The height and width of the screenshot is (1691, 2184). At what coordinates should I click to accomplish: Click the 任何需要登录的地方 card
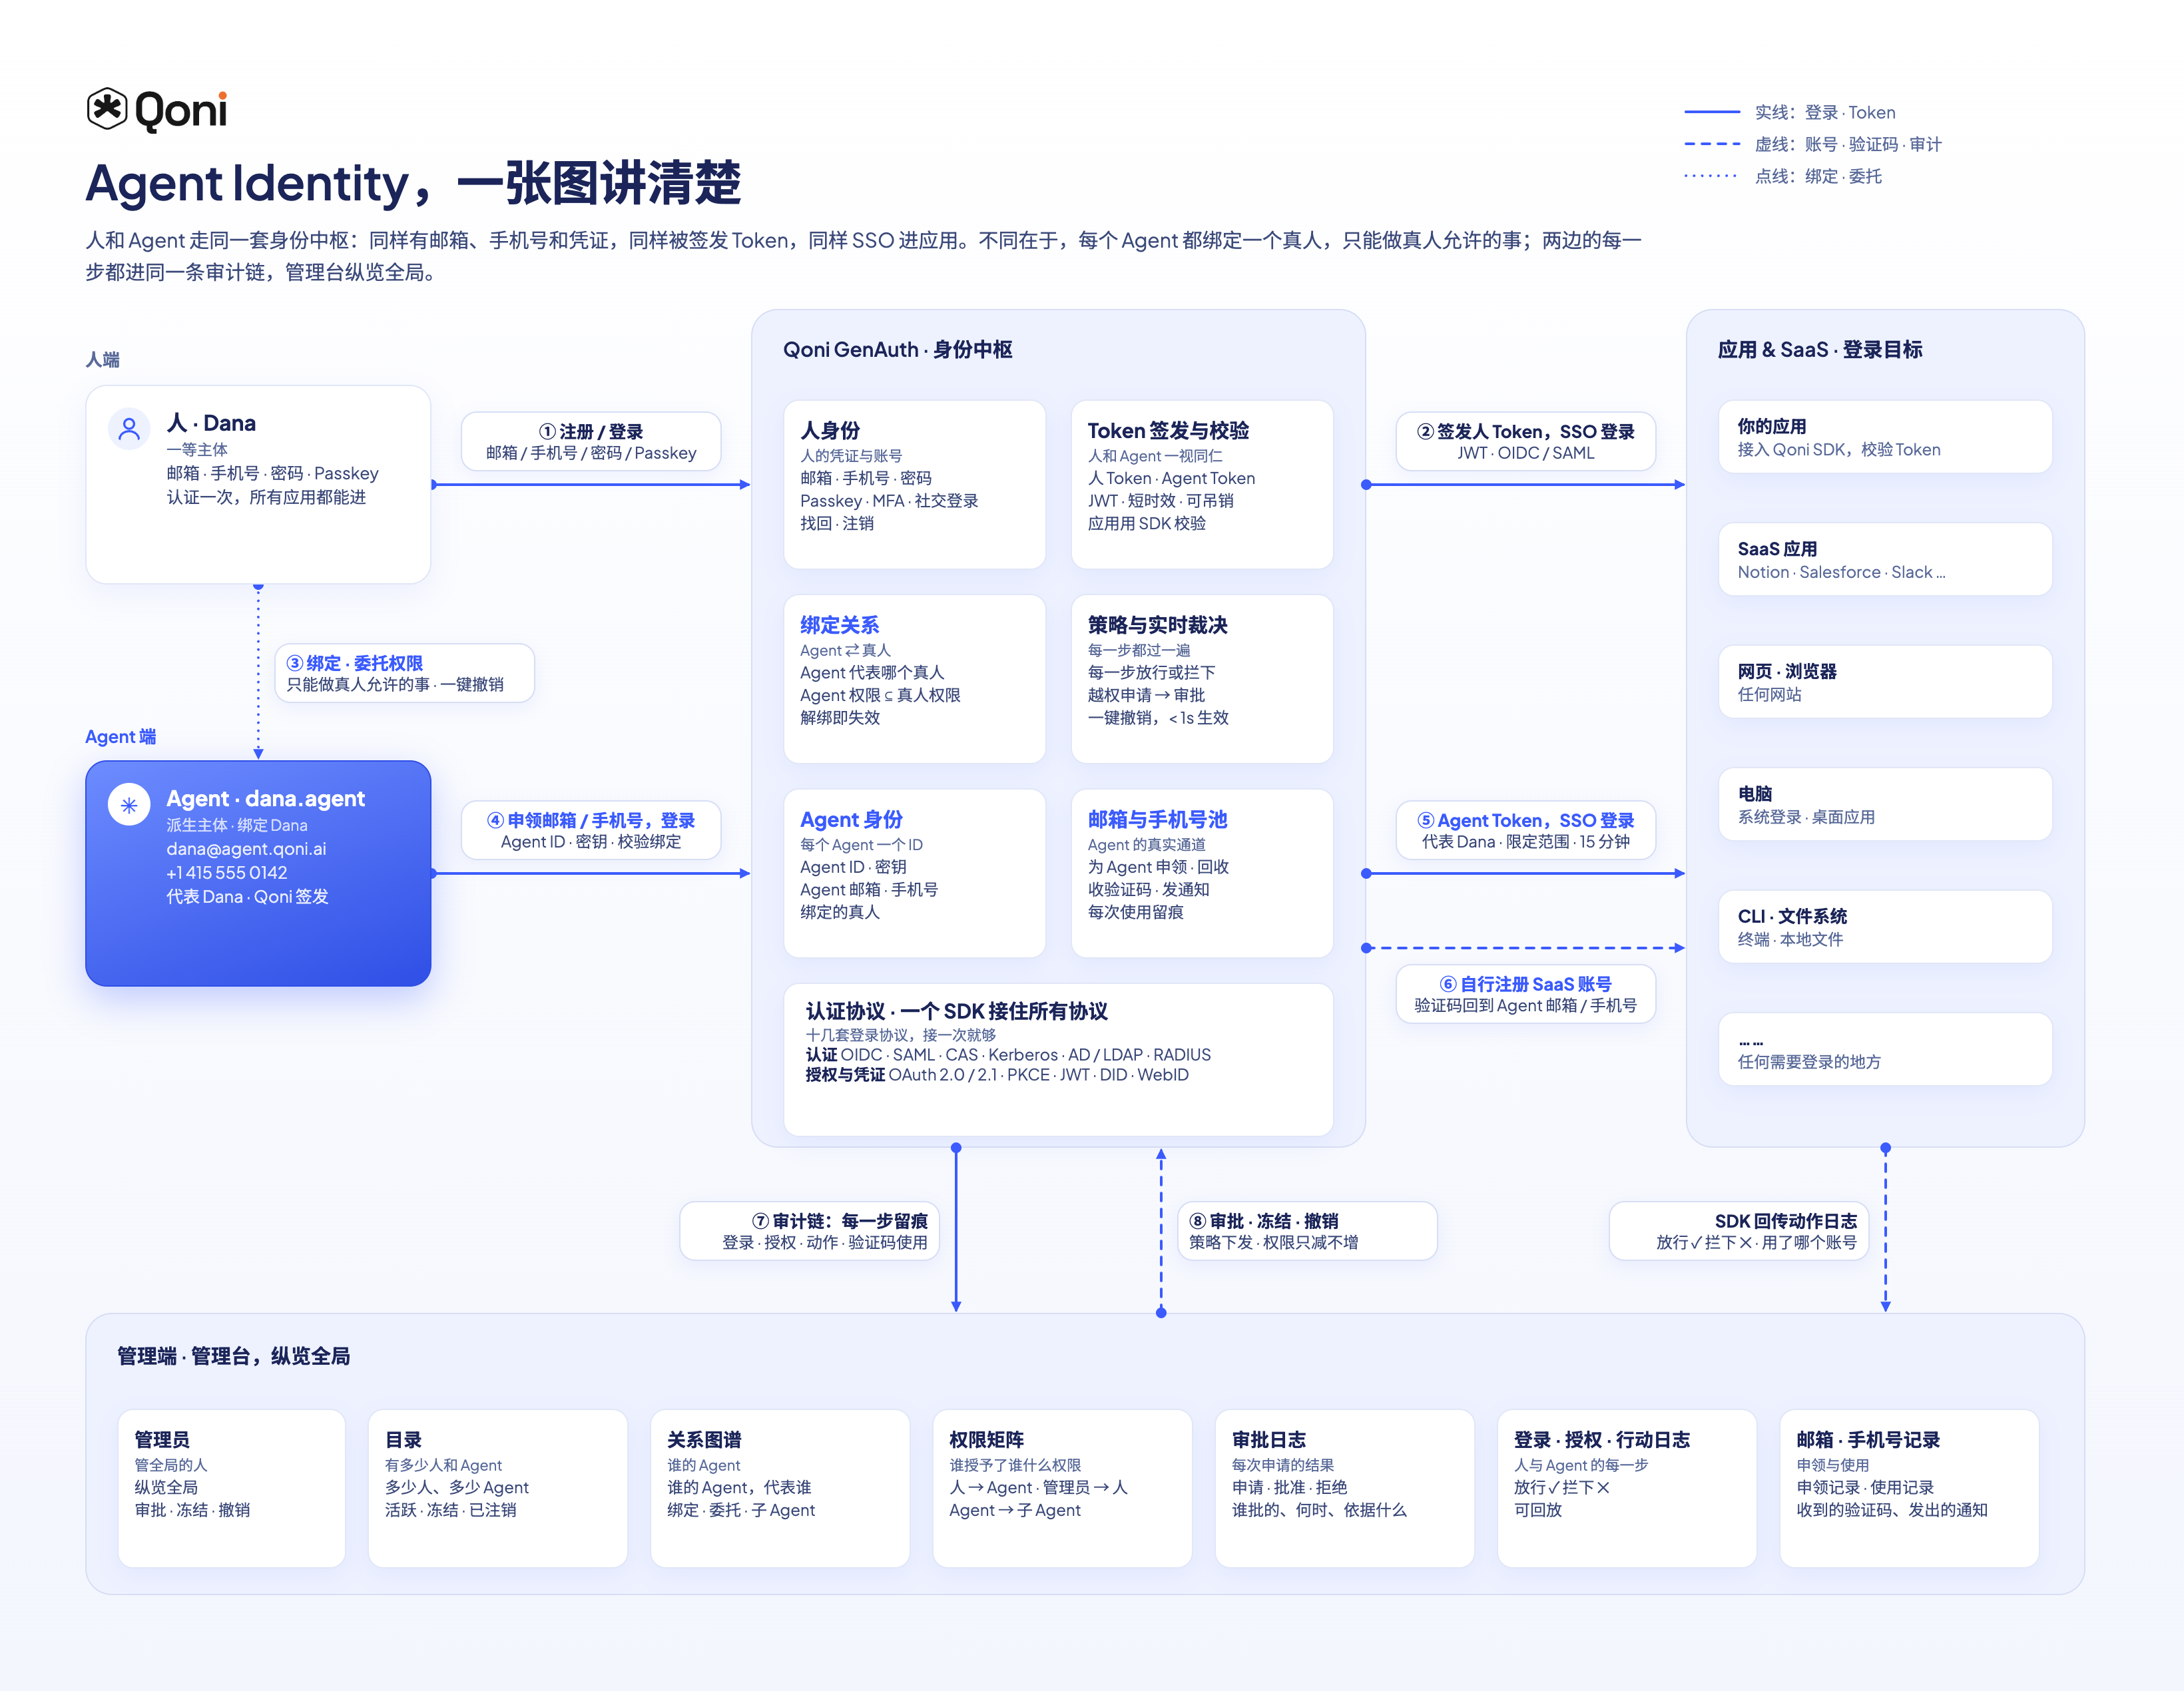coord(1885,1049)
